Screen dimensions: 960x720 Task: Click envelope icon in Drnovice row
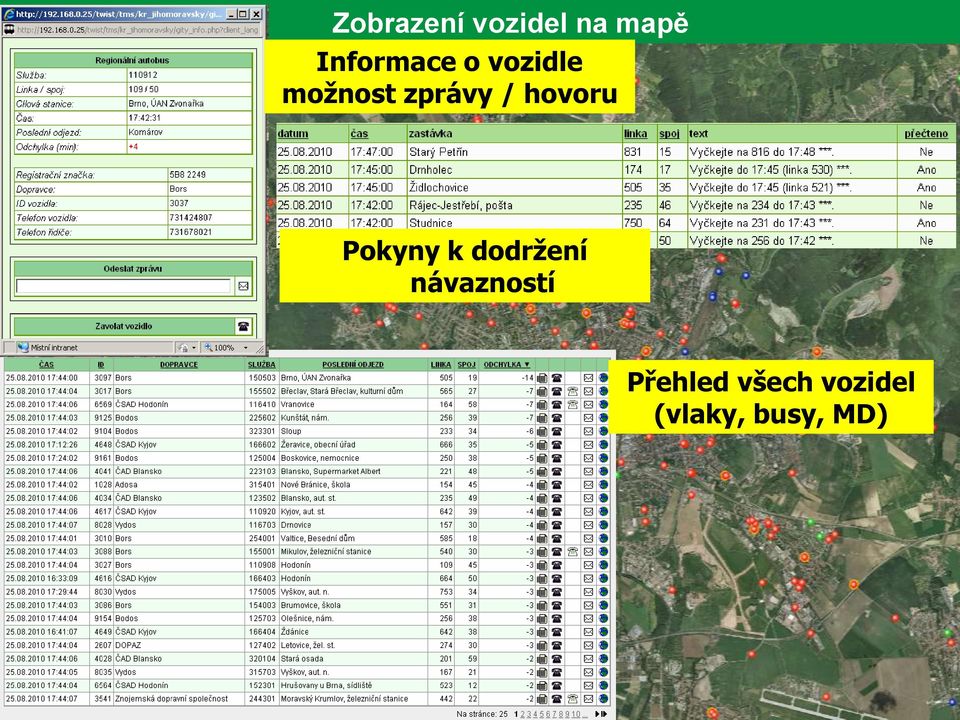[588, 525]
